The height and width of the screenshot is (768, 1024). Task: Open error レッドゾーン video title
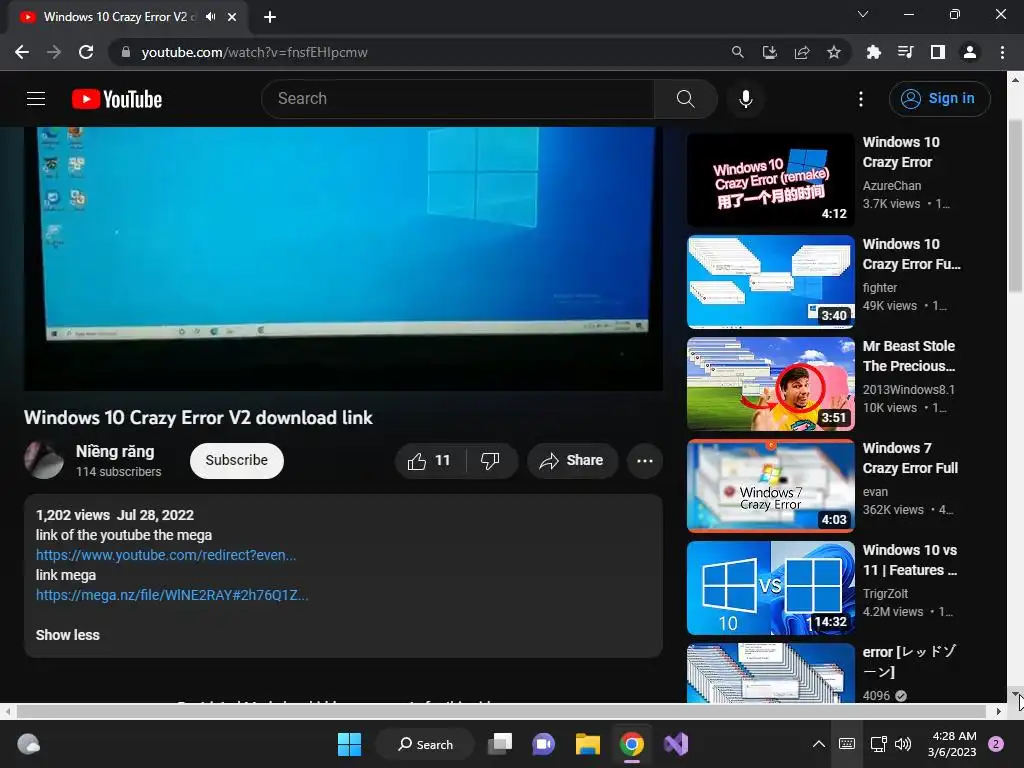pos(909,662)
